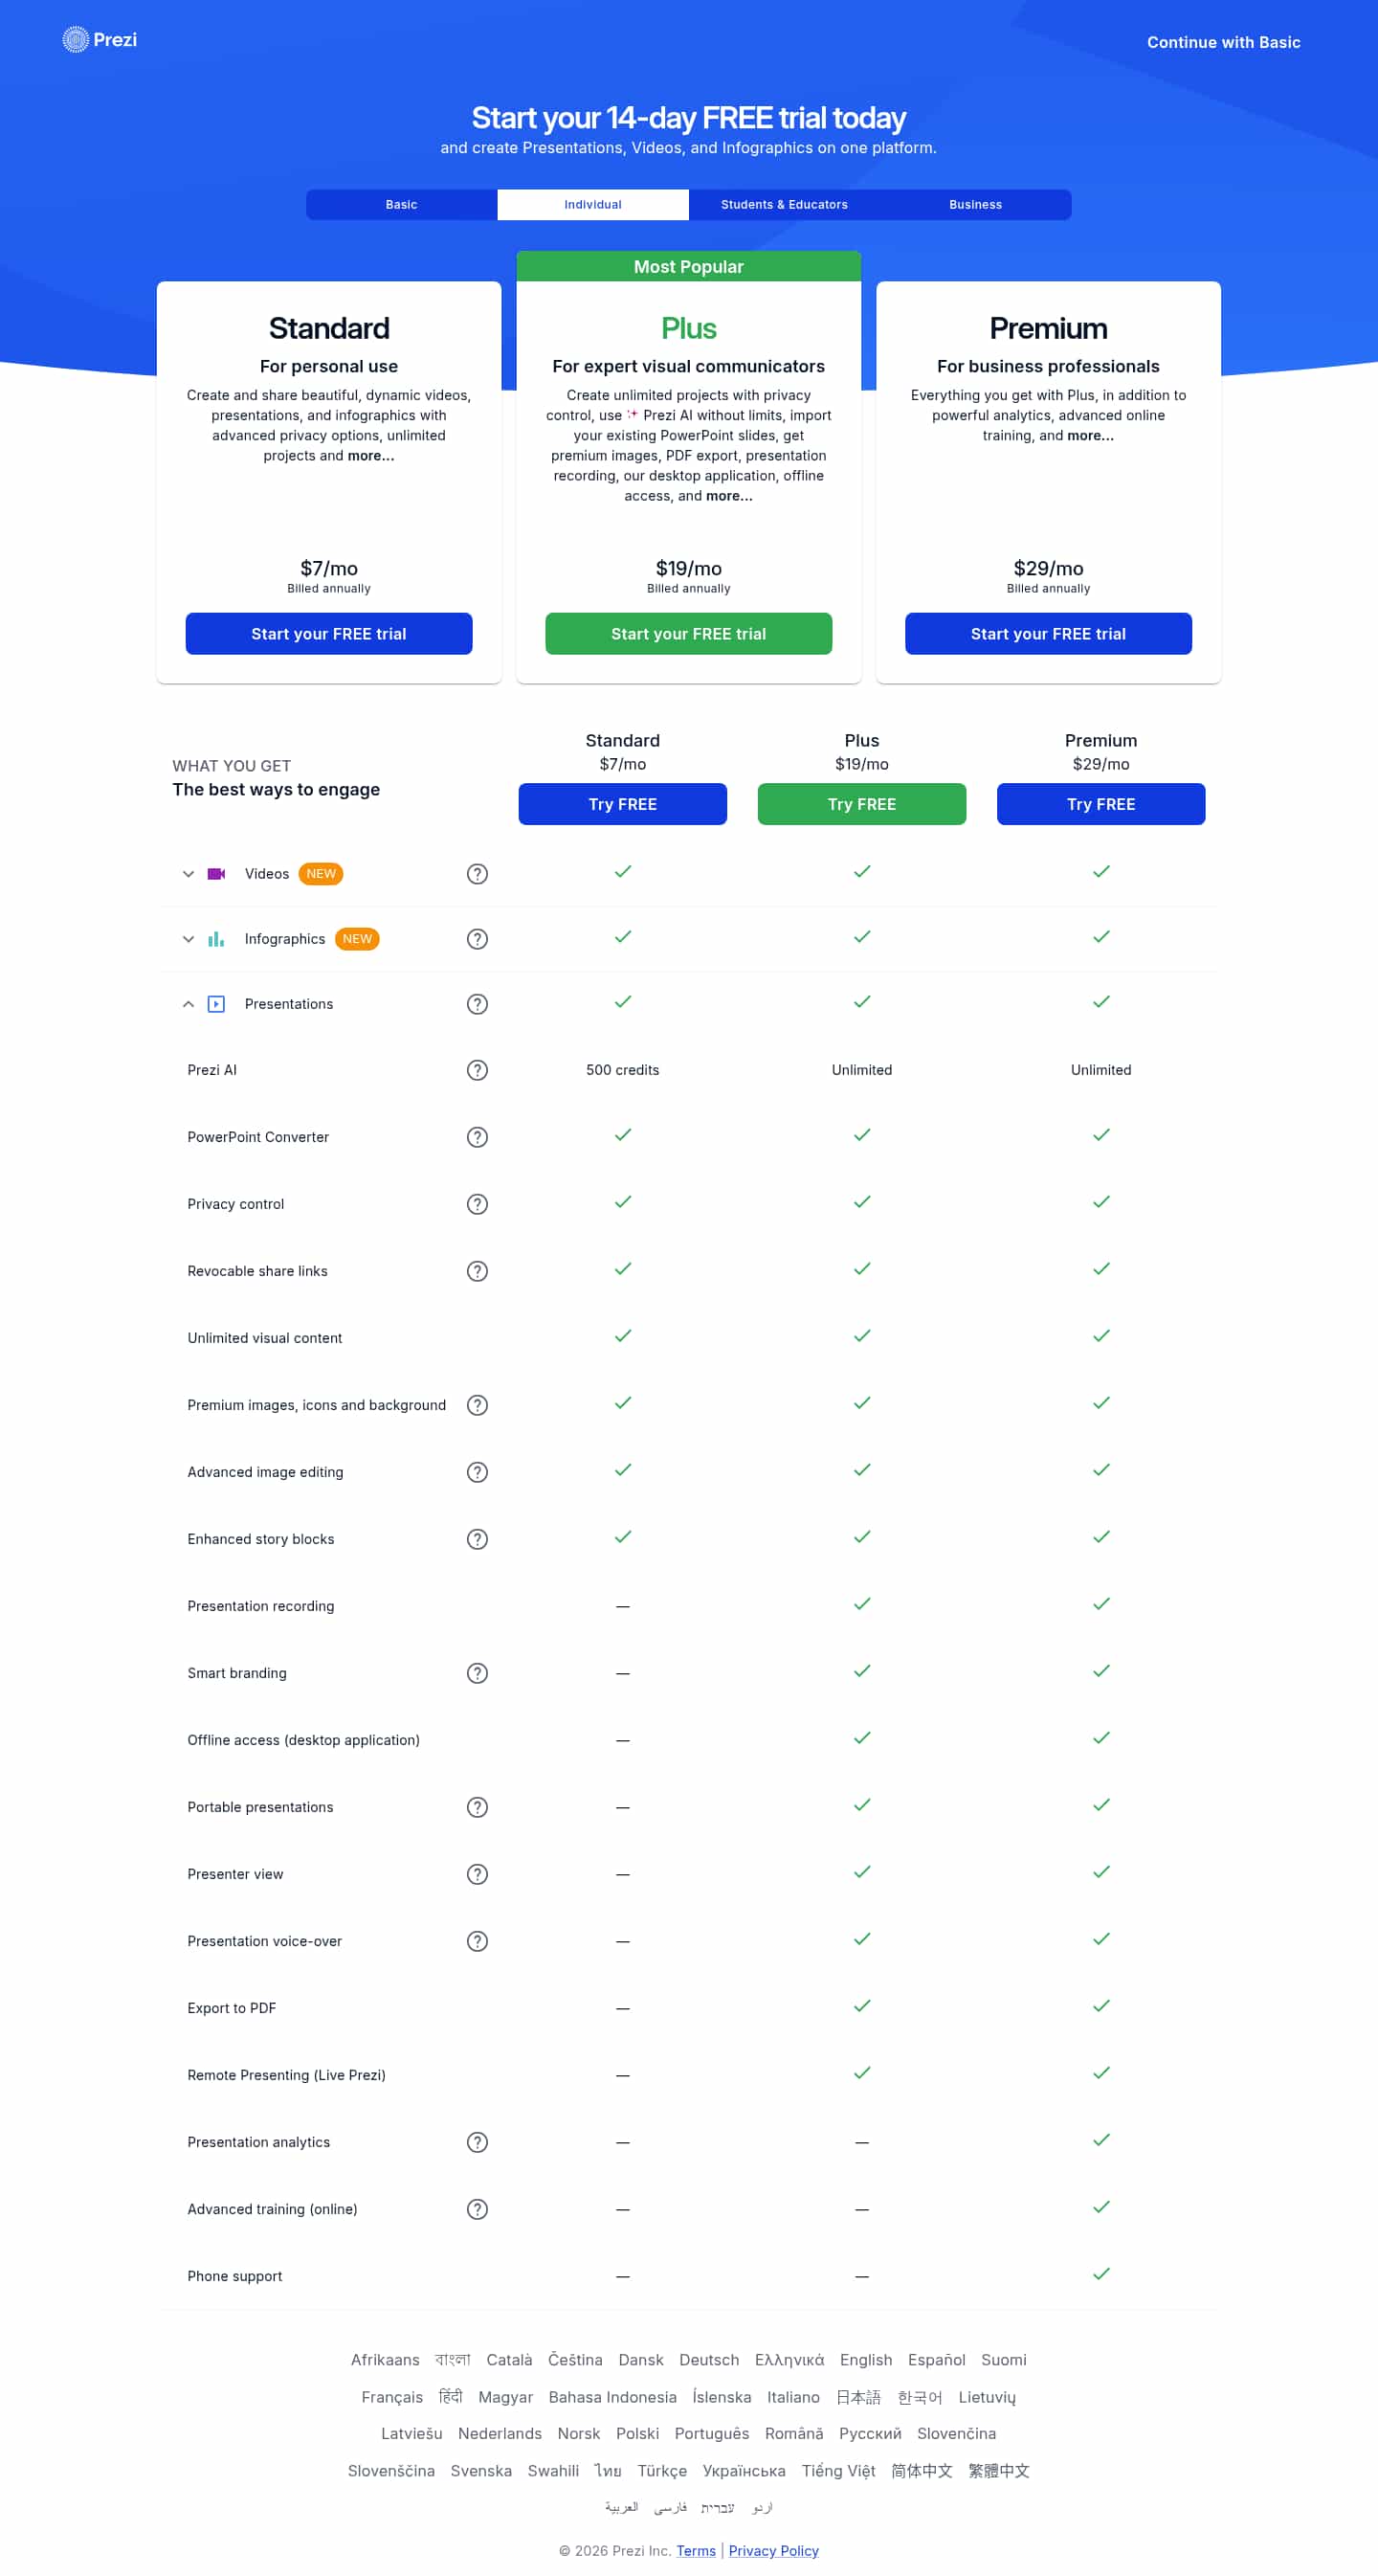The height and width of the screenshot is (2576, 1378).
Task: Click the Infographics bar chart icon
Action: pyautogui.click(x=216, y=939)
